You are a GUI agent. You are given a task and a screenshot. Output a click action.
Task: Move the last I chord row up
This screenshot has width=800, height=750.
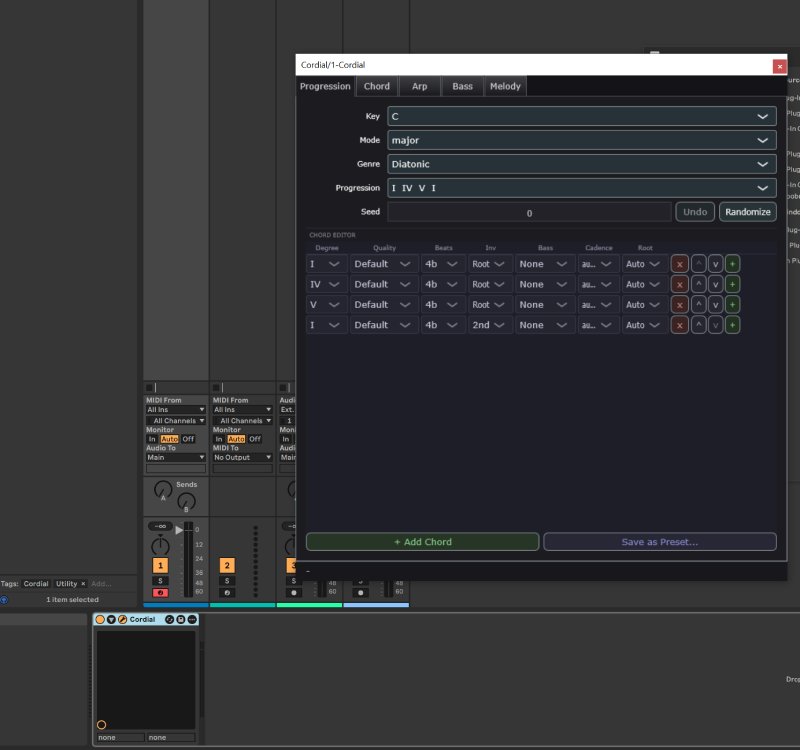[x=698, y=325]
